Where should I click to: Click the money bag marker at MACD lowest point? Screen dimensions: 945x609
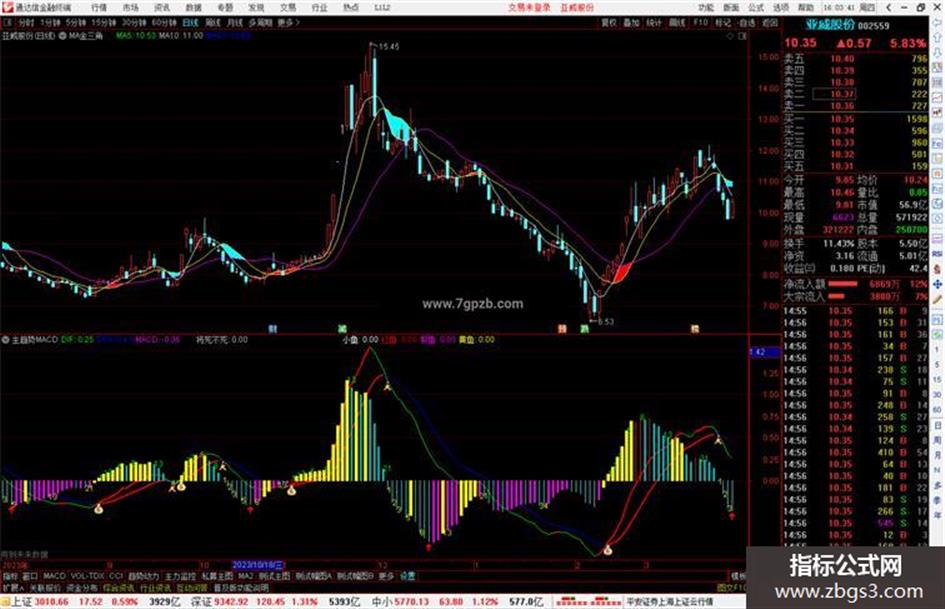click(608, 550)
